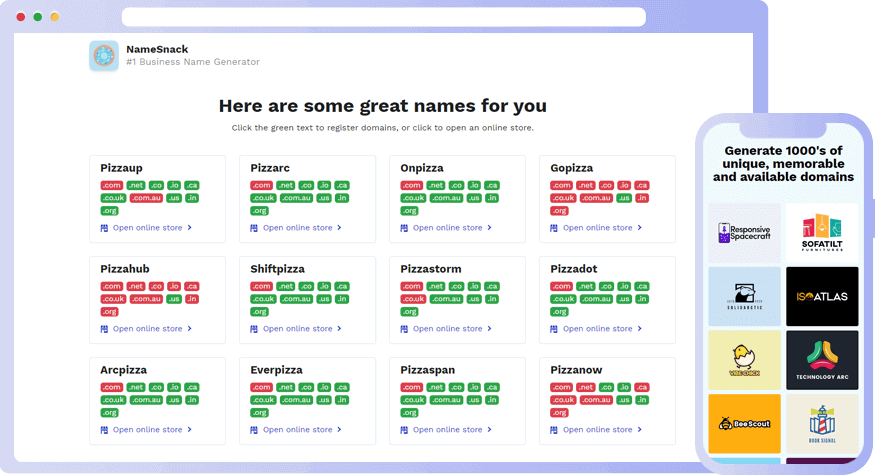Click the chevron arrow after Pizzaspan's store link
This screenshot has width=876, height=475.
489,430
